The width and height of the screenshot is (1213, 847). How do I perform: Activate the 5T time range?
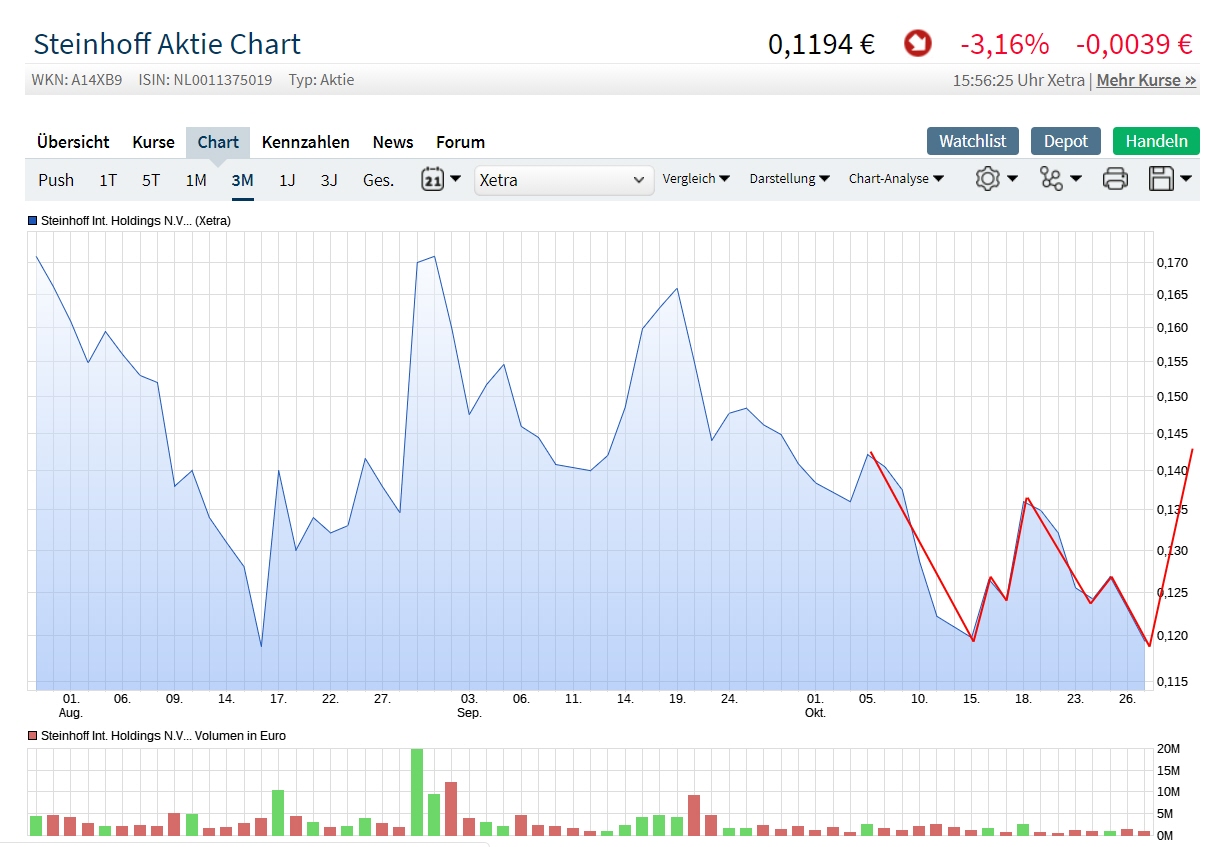pyautogui.click(x=150, y=180)
